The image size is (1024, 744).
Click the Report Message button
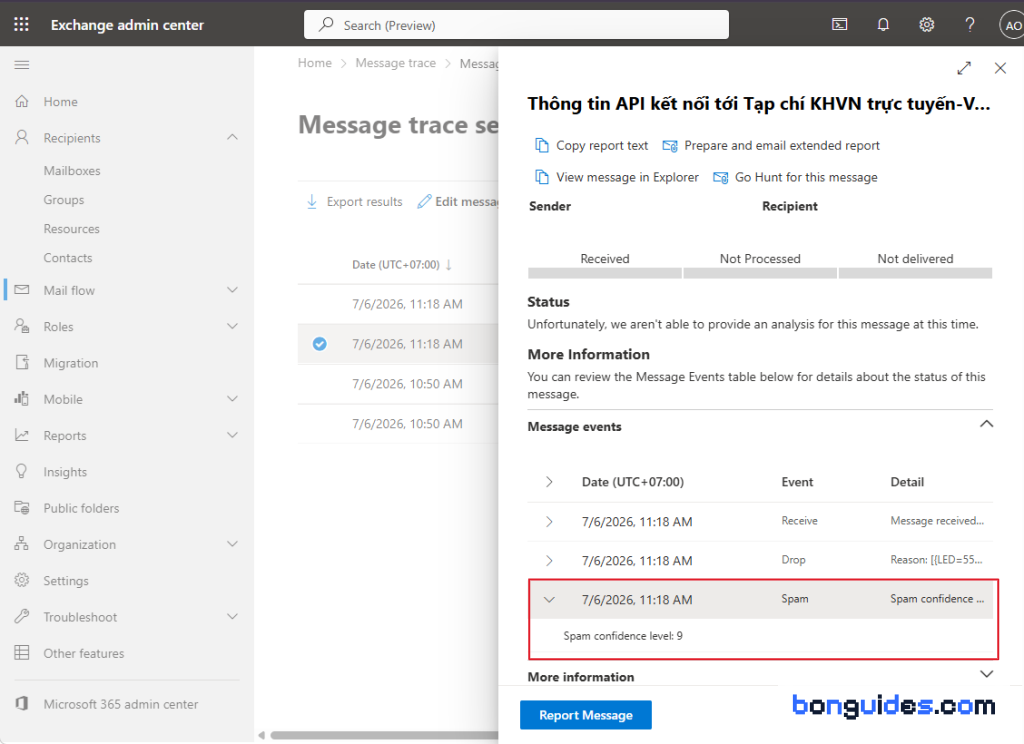pos(586,715)
